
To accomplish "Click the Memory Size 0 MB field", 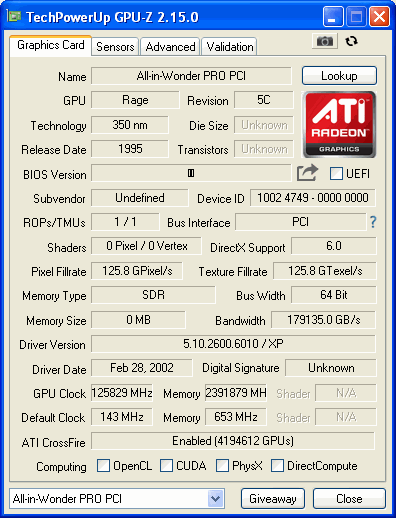I will pos(138,320).
